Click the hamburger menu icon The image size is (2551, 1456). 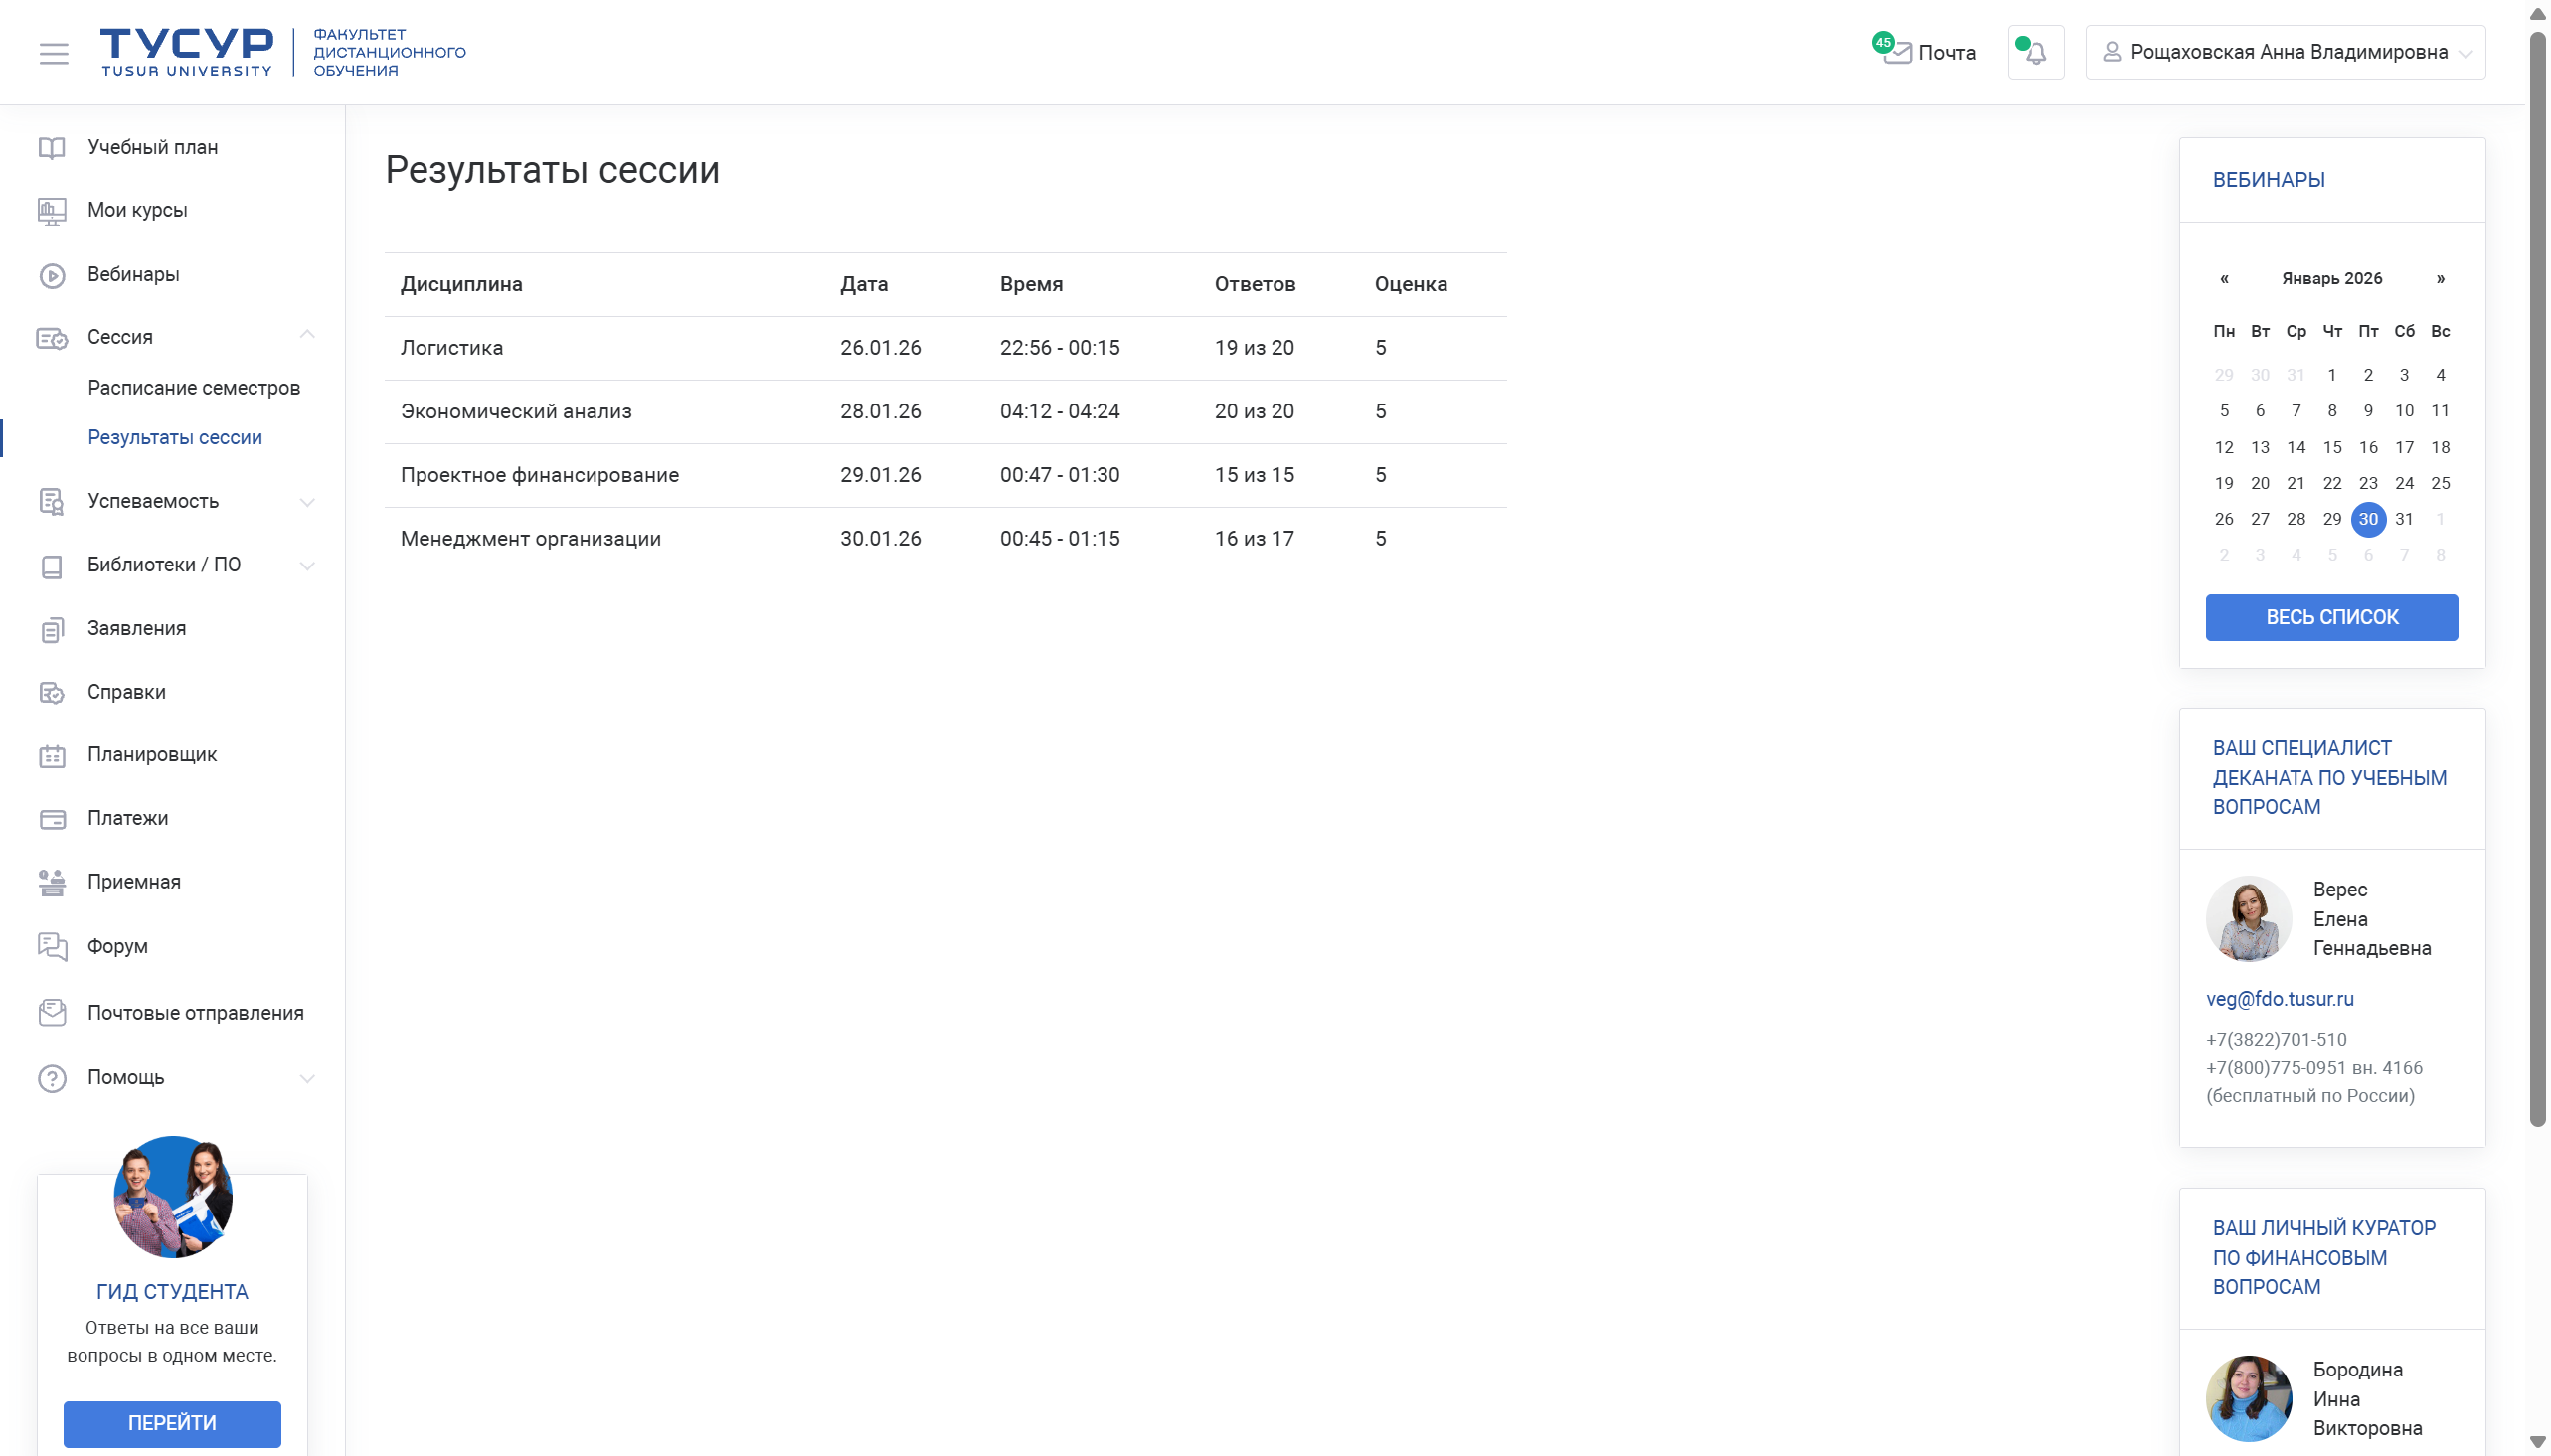point(54,53)
